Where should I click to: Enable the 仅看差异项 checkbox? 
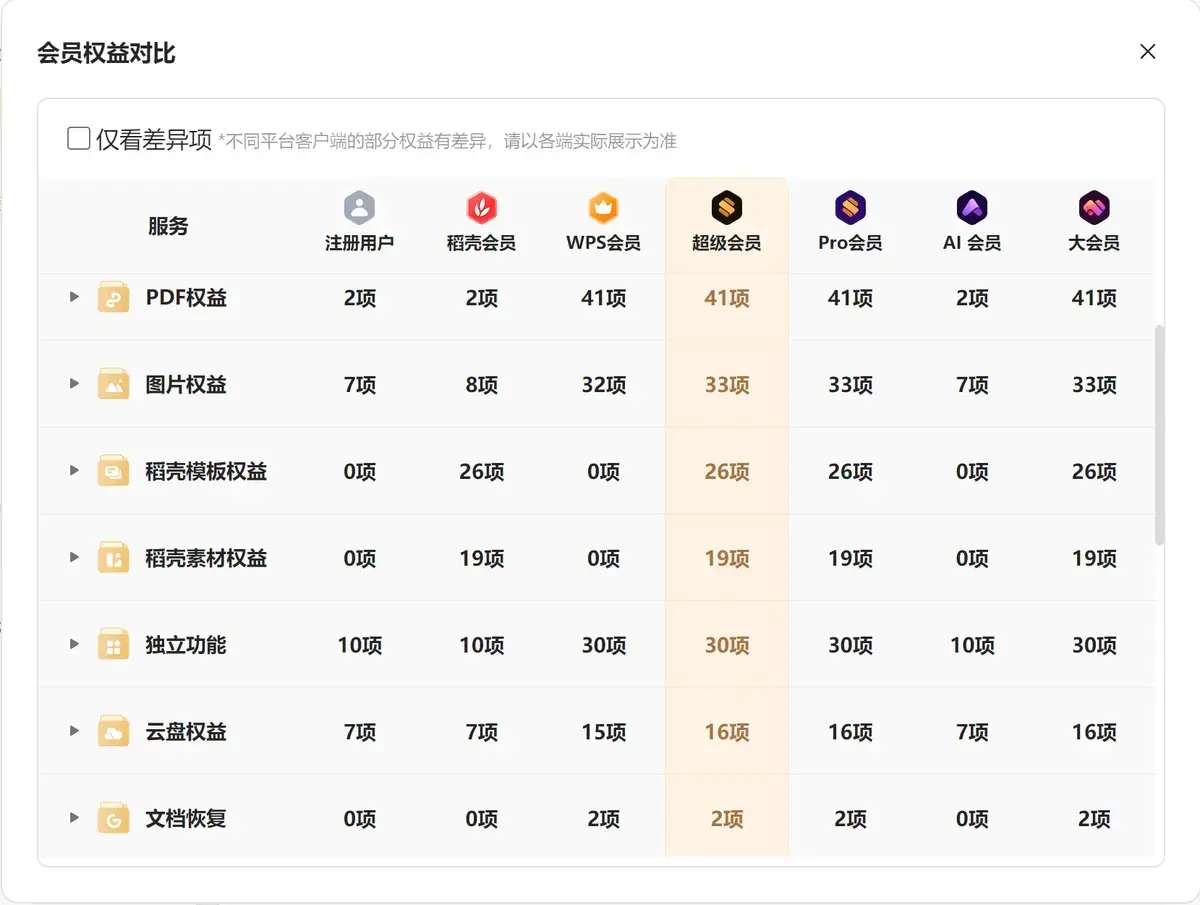coord(79,138)
